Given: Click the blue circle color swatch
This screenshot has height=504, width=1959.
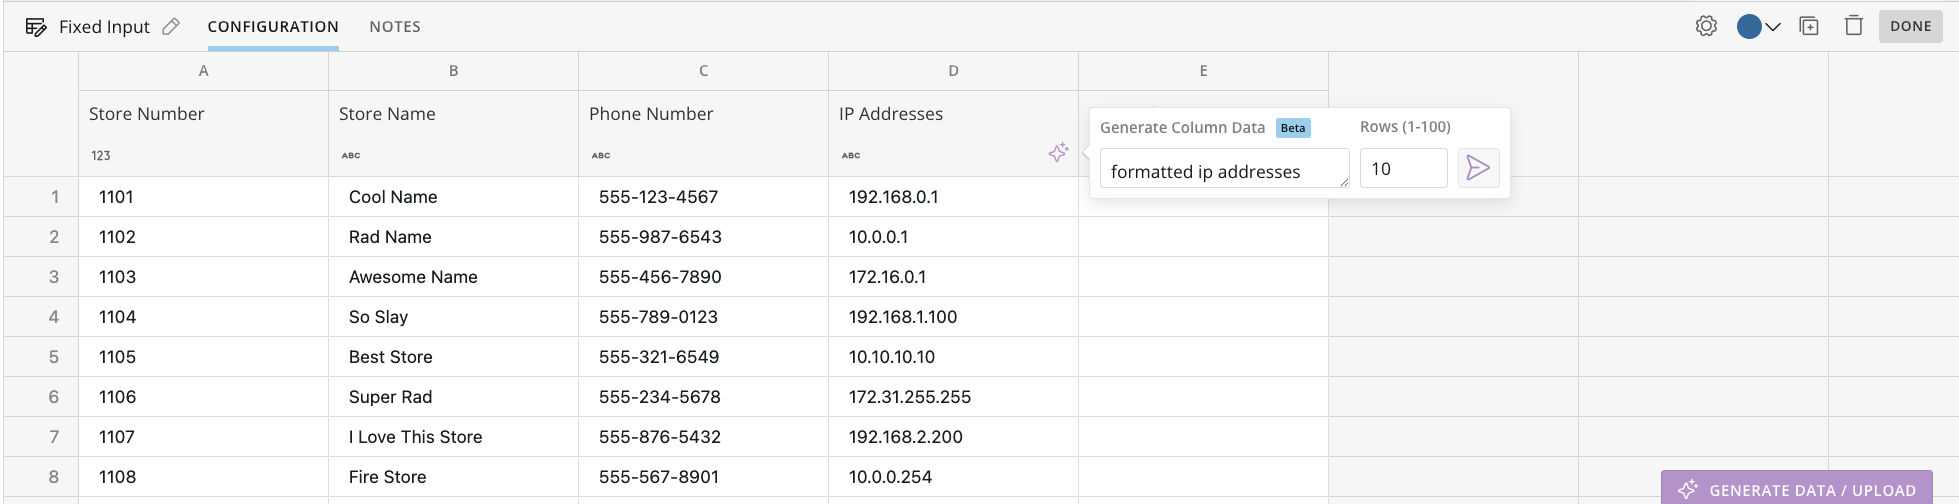Looking at the screenshot, I should click(1749, 27).
